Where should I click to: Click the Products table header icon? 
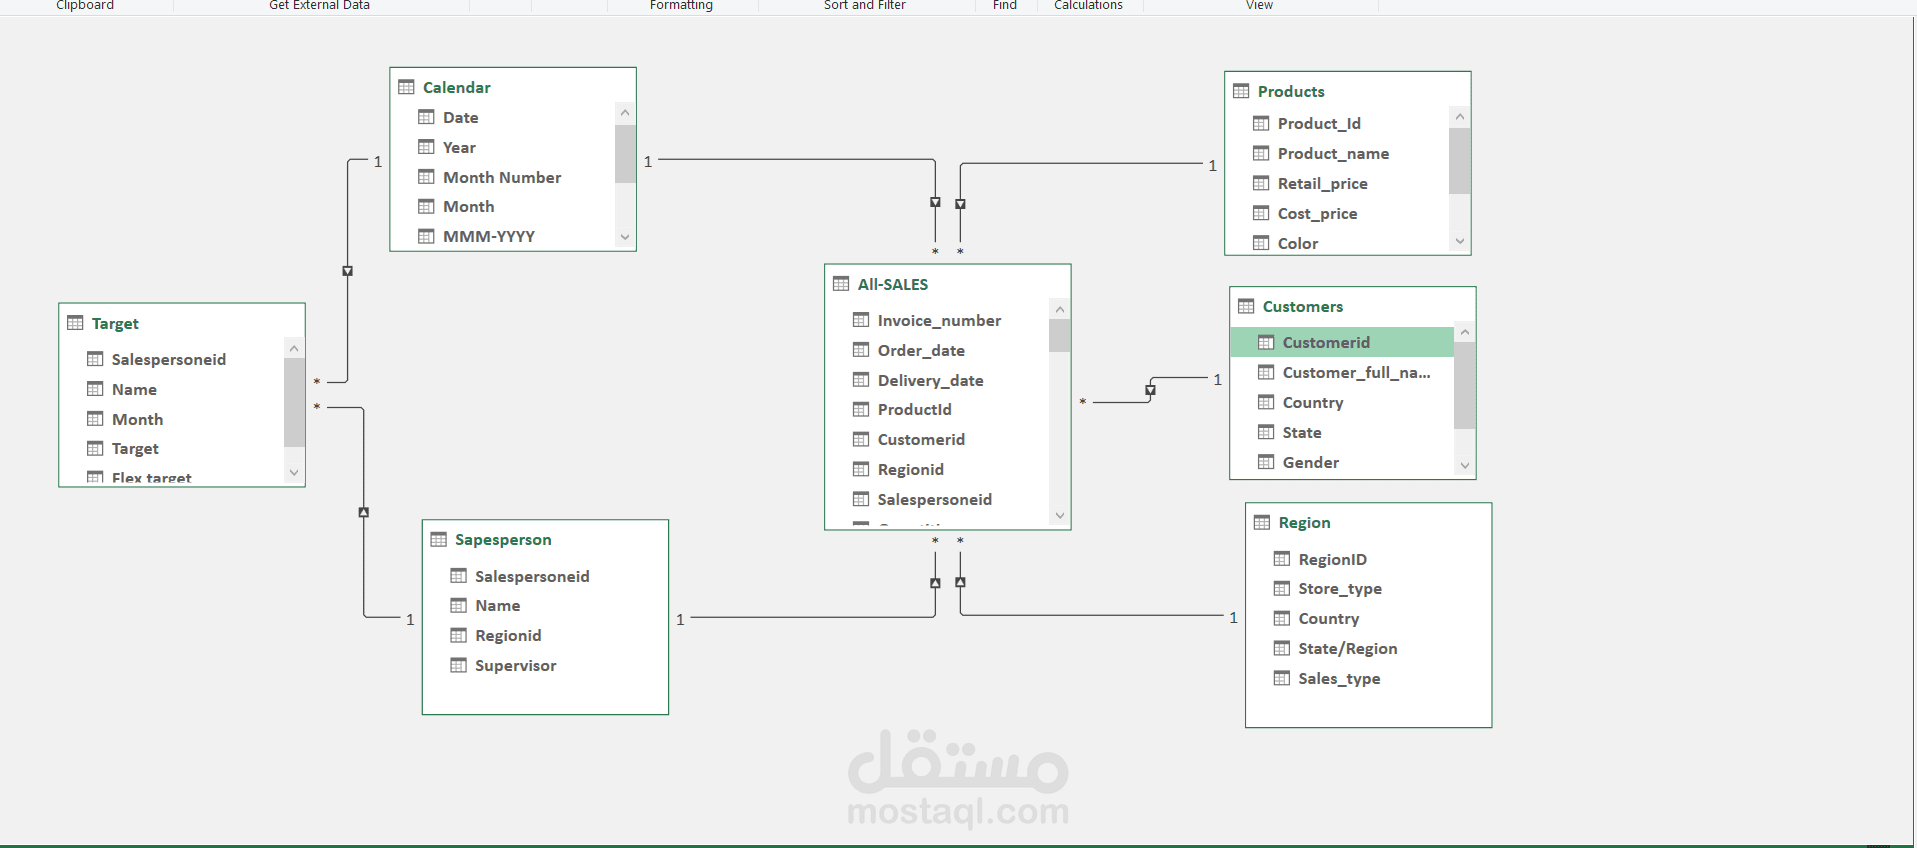pyautogui.click(x=1241, y=91)
